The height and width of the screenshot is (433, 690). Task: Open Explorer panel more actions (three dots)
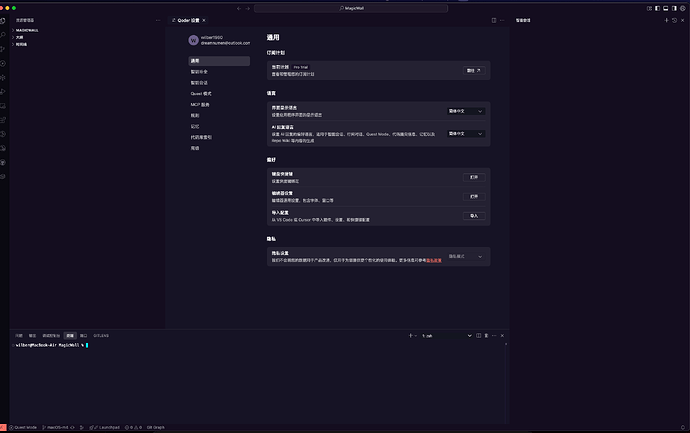[158, 20]
